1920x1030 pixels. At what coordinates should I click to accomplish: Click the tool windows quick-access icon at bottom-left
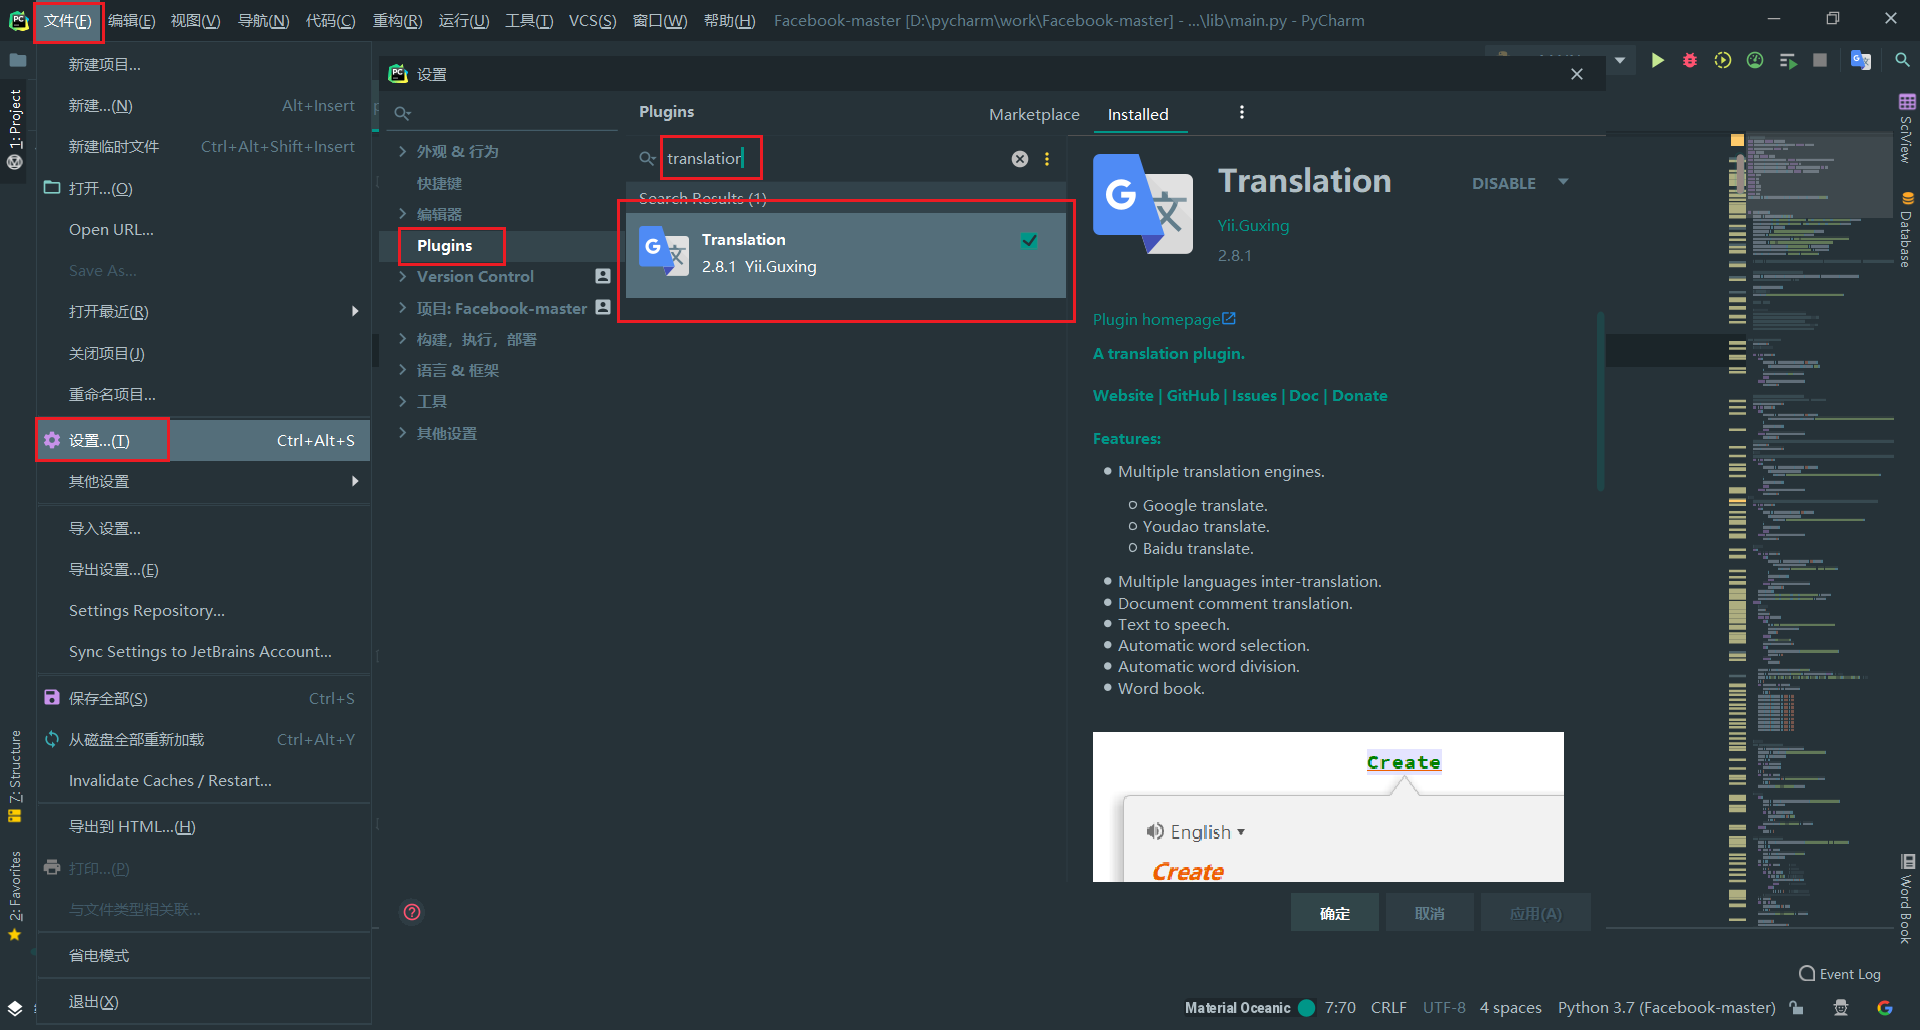15,1008
